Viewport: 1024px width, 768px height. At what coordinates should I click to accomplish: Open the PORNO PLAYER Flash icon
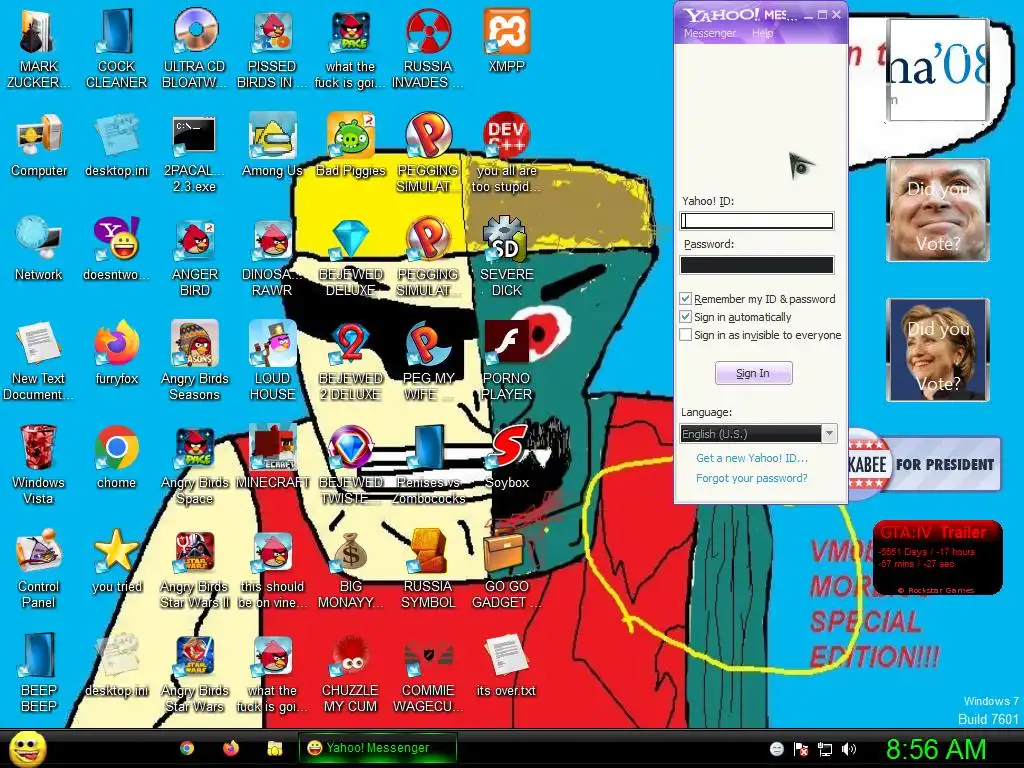[506, 344]
